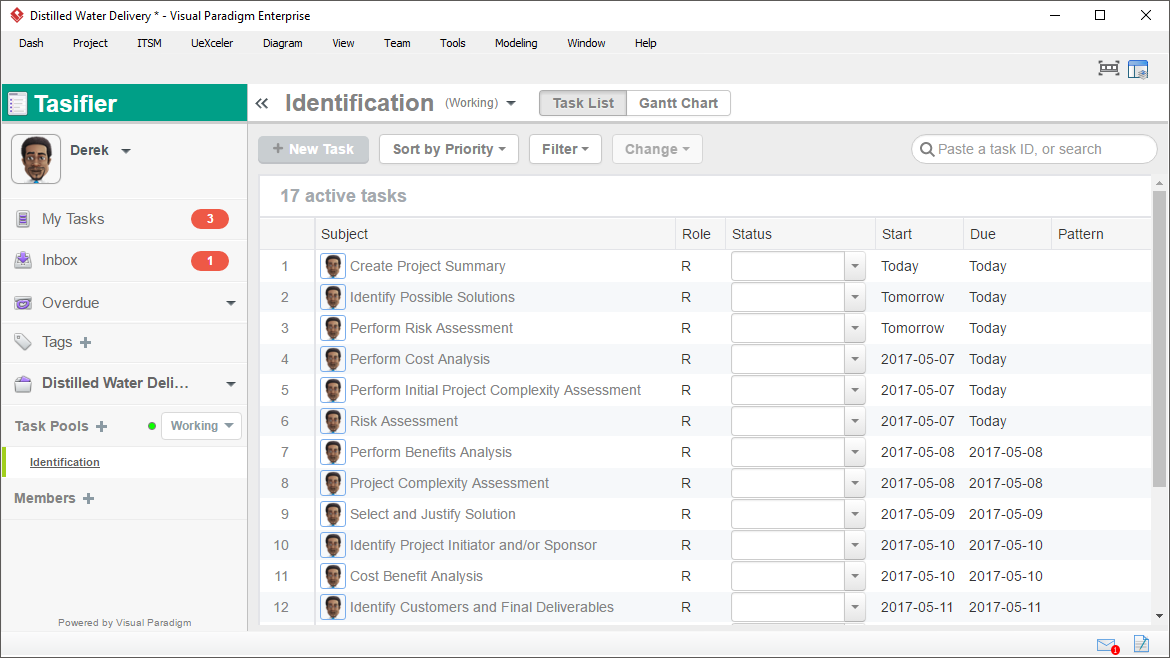This screenshot has height=658, width=1170.
Task: Click the Due column header
Action: click(x=1007, y=234)
